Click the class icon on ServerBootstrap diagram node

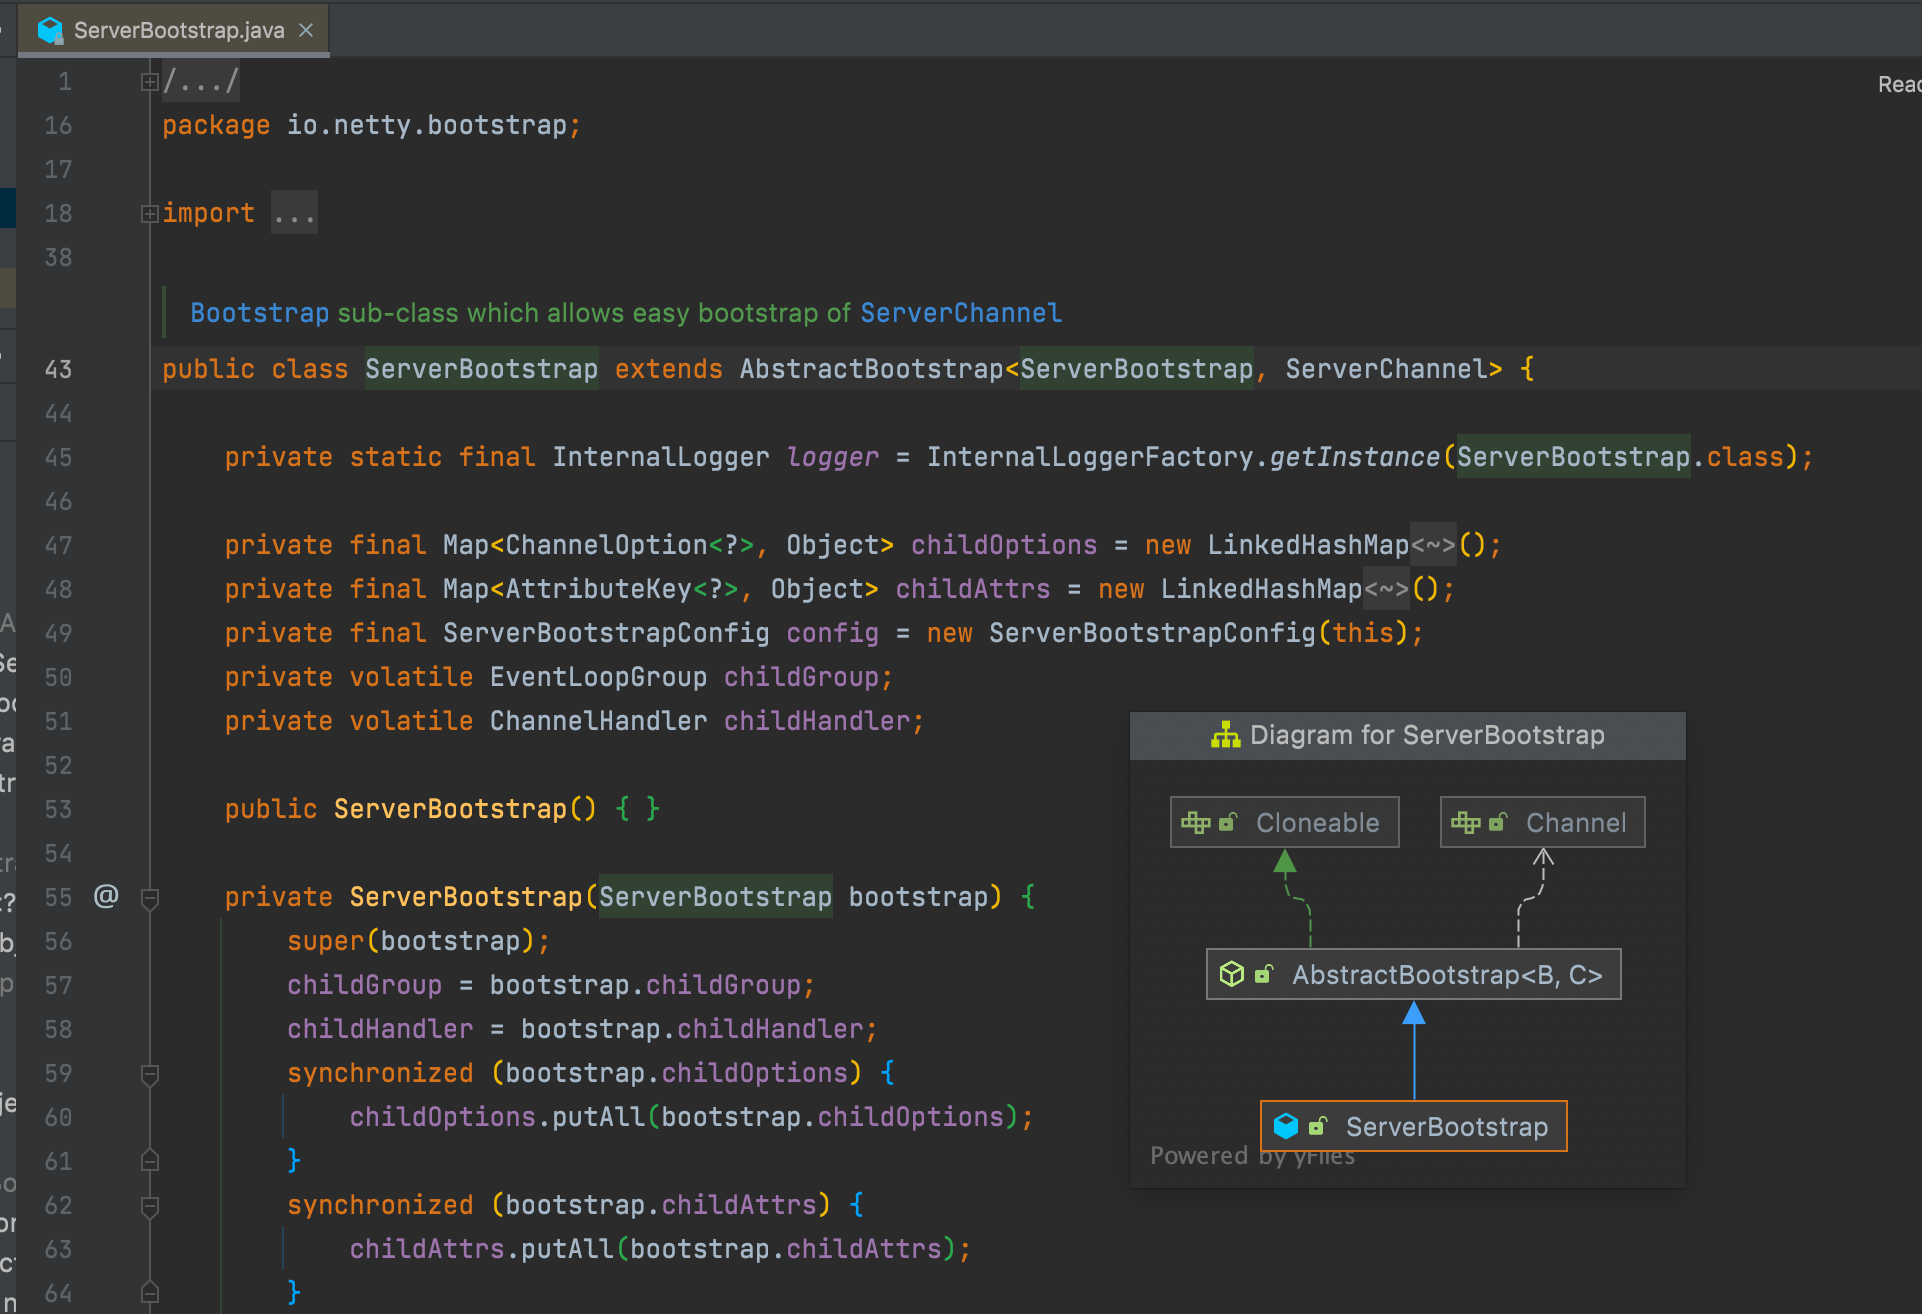point(1286,1126)
